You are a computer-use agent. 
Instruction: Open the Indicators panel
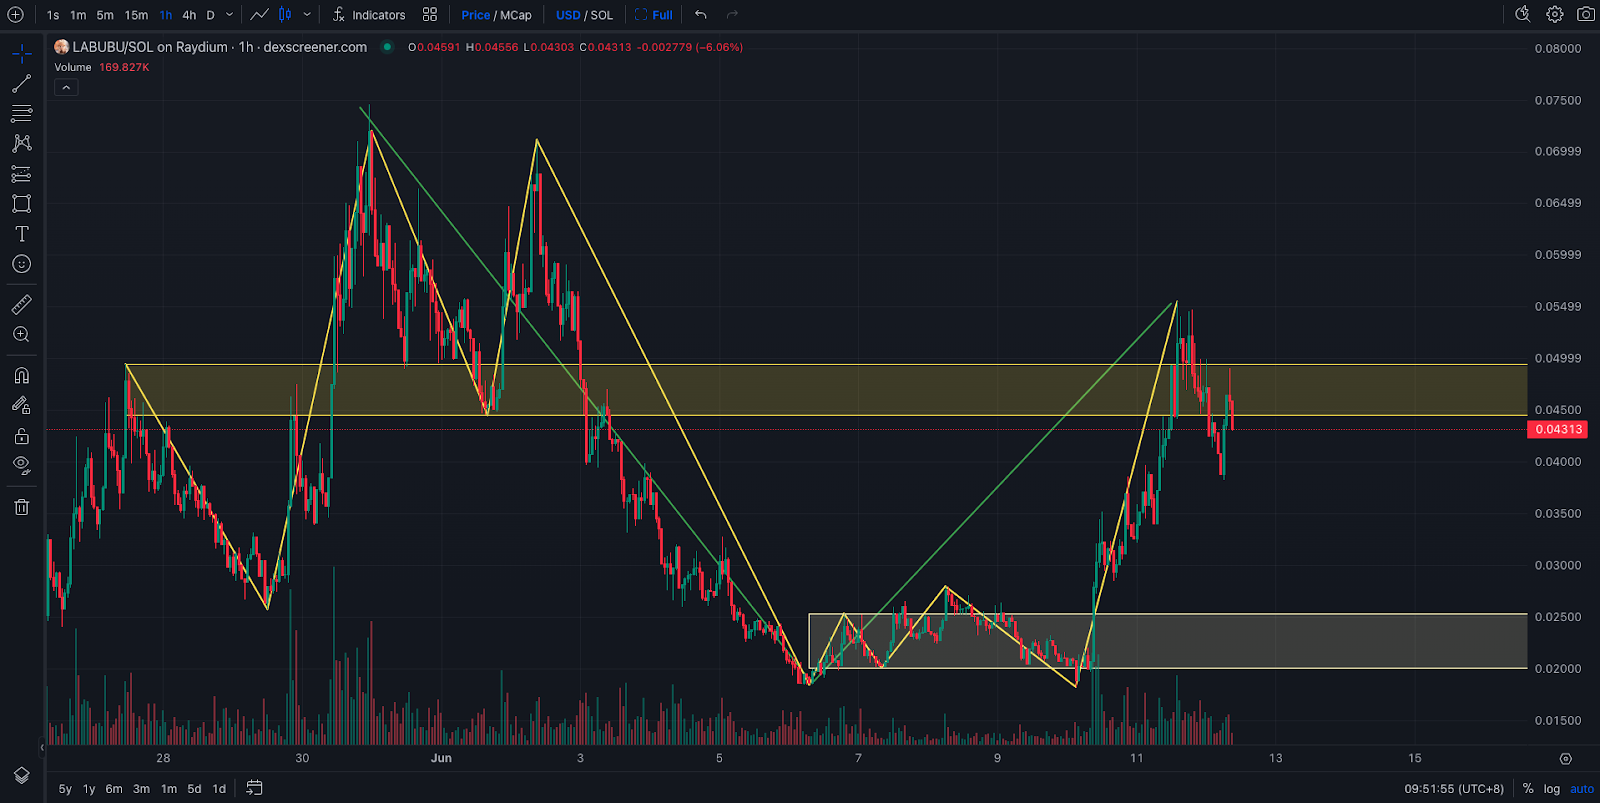pos(368,15)
